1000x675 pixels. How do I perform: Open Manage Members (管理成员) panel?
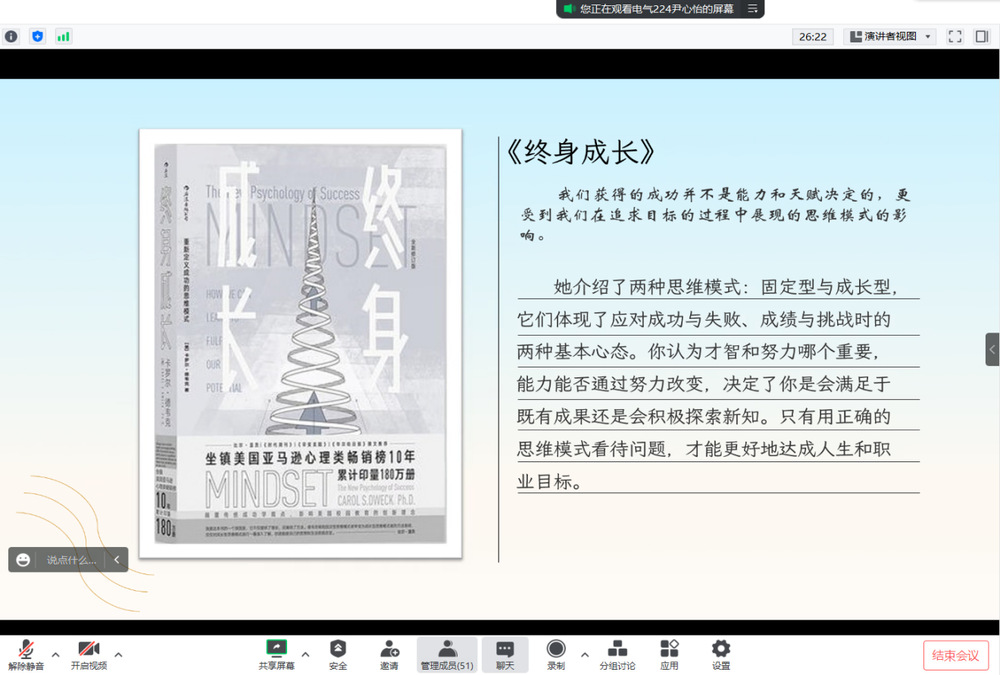[447, 655]
